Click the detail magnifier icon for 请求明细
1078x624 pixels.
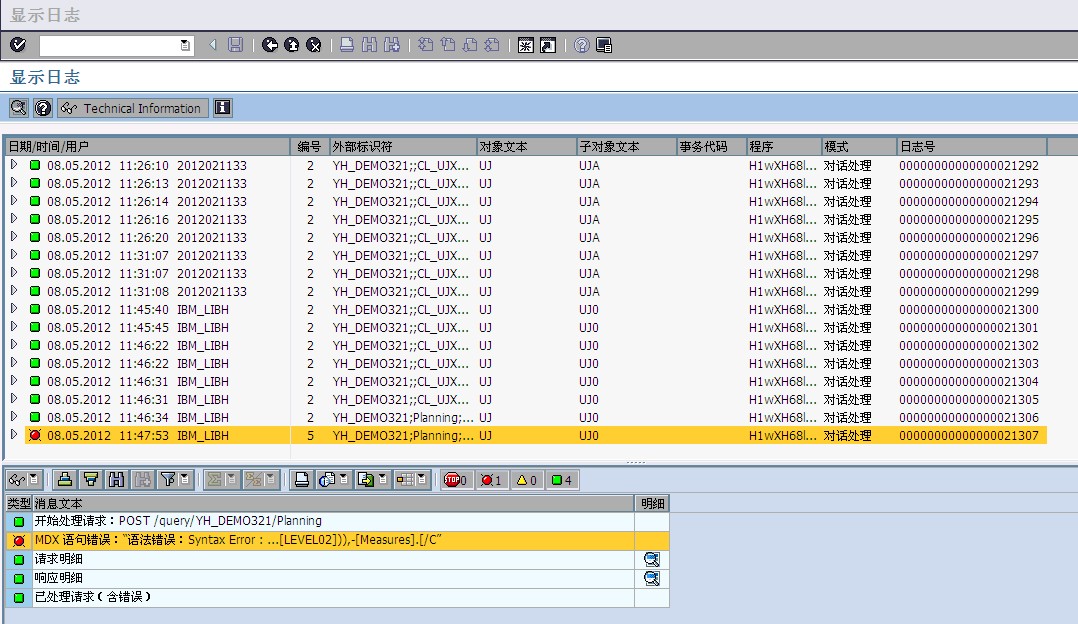(652, 560)
